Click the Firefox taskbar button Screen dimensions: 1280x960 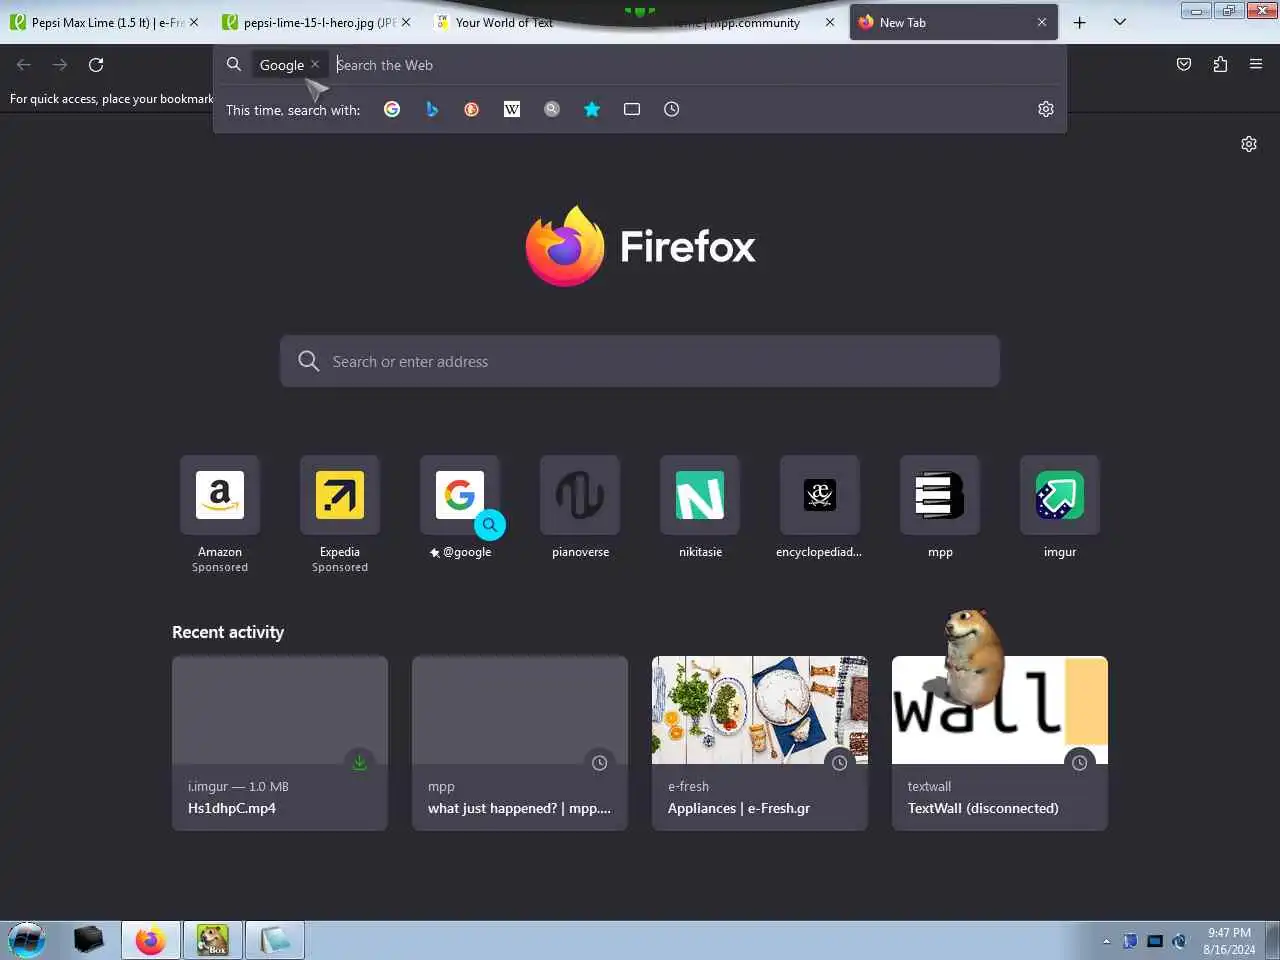pyautogui.click(x=151, y=940)
